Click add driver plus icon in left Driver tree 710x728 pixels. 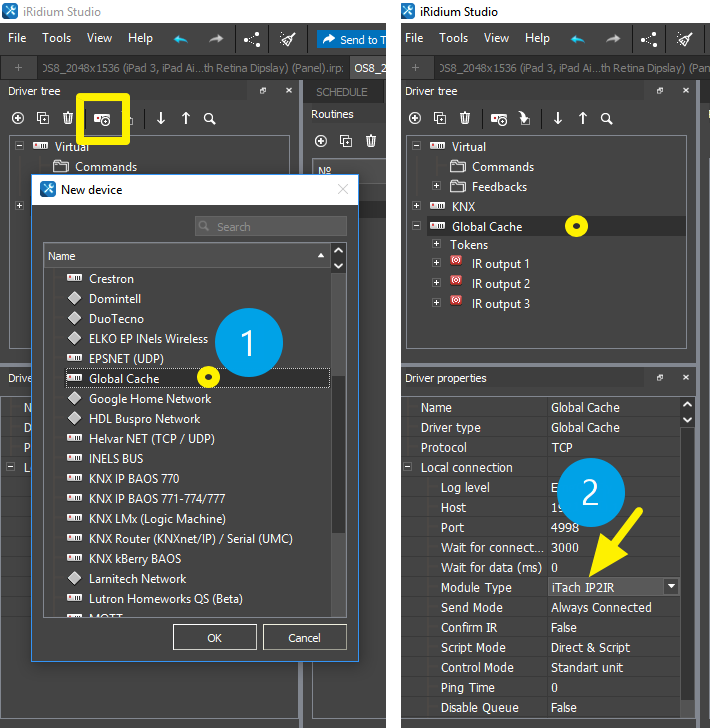tap(18, 118)
